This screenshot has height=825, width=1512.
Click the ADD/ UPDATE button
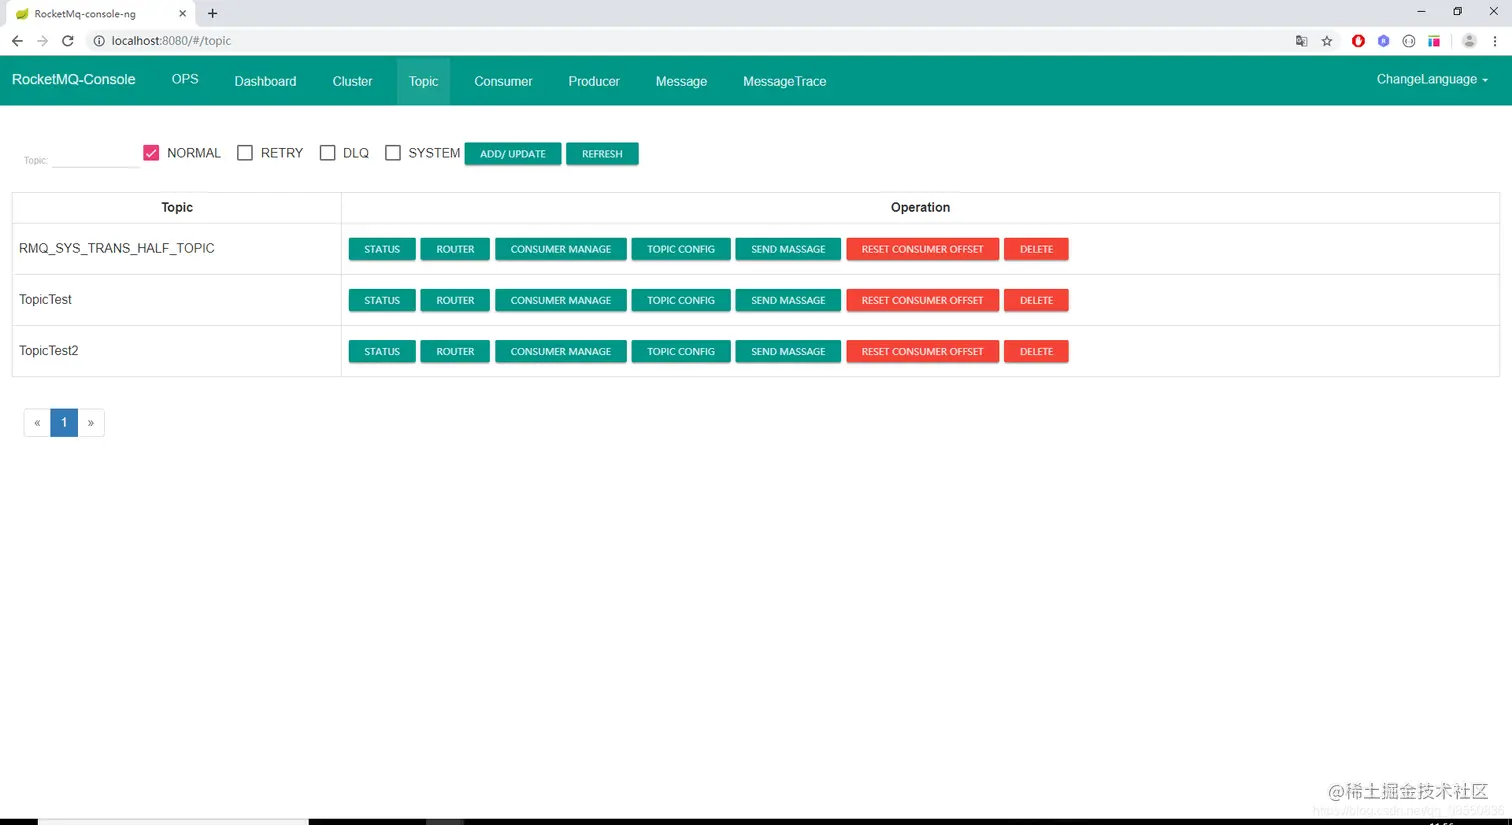click(513, 154)
